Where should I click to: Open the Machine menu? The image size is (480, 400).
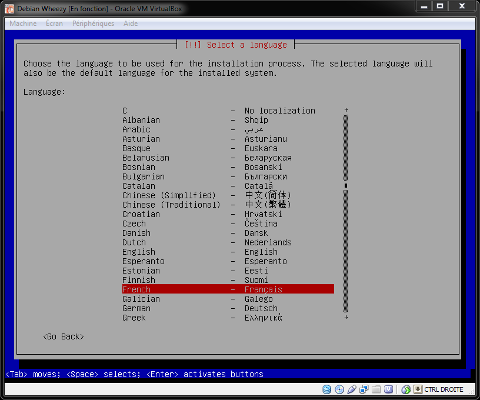click(x=23, y=23)
